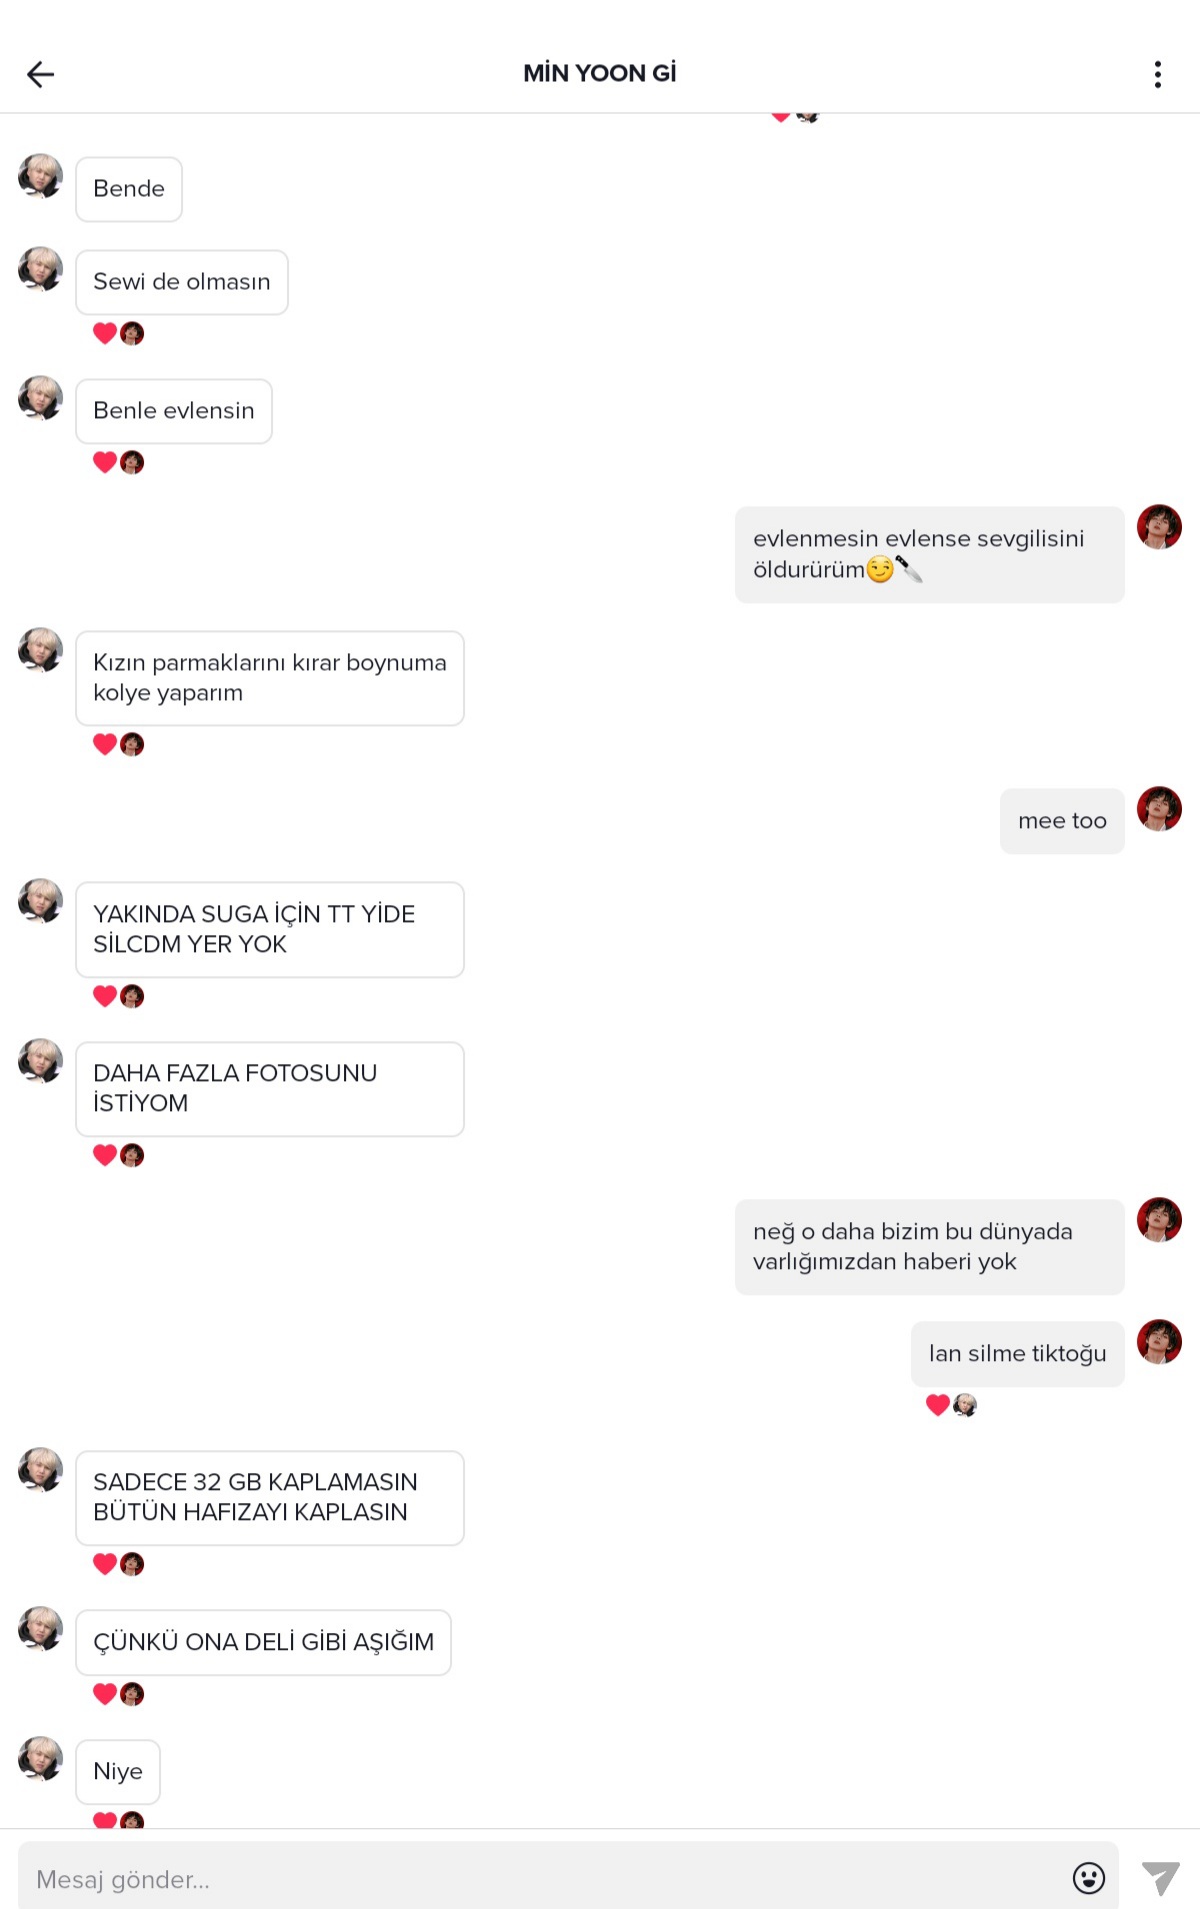Tap your avatar beside "mee too" message
The width and height of the screenshot is (1200, 1909).
point(1159,809)
